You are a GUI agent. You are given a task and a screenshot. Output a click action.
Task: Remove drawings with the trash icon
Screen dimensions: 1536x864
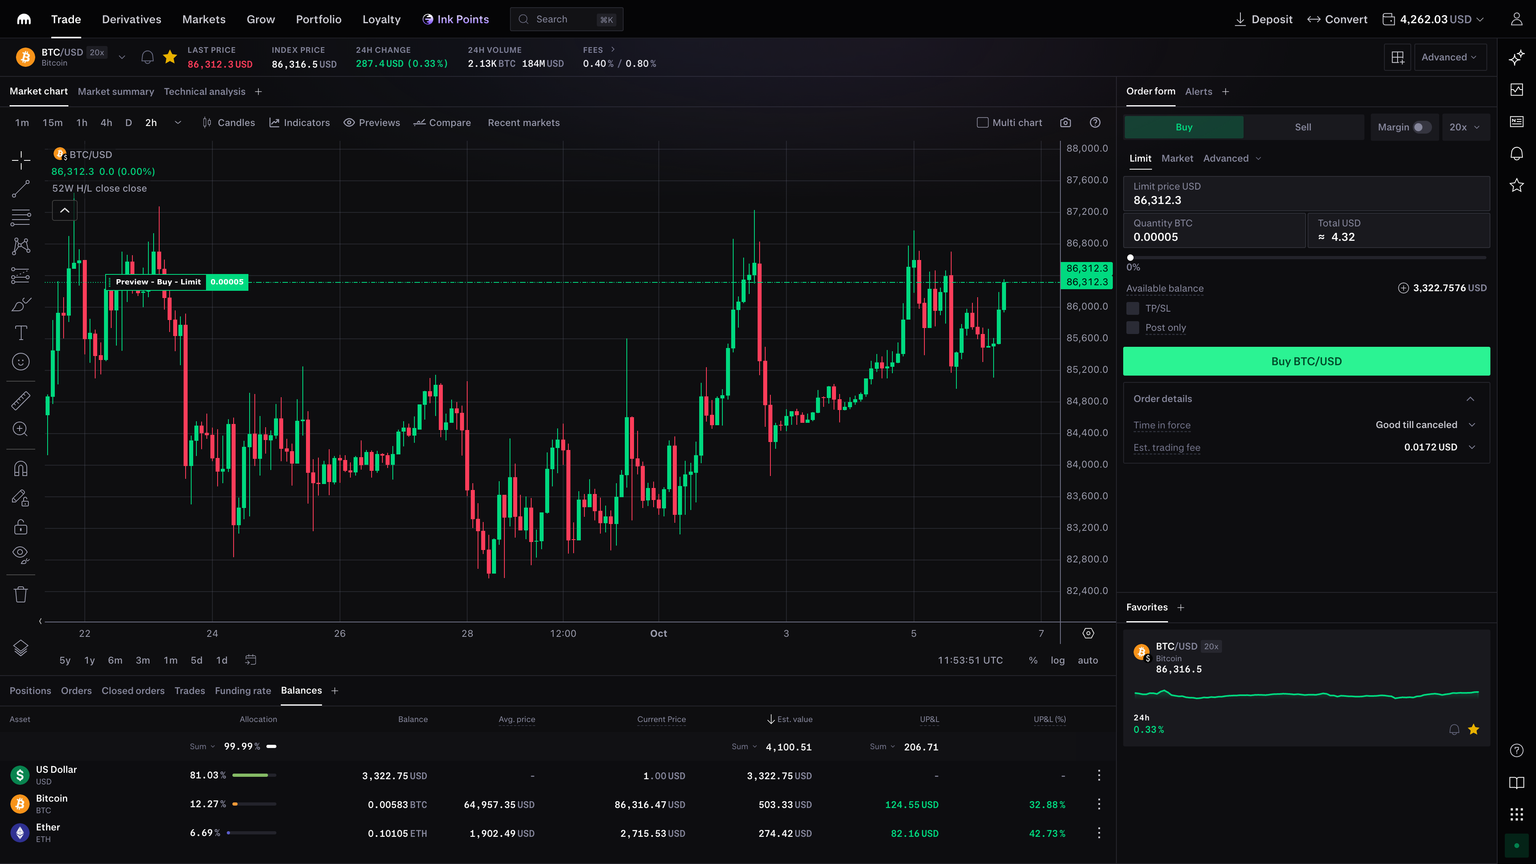(20, 594)
